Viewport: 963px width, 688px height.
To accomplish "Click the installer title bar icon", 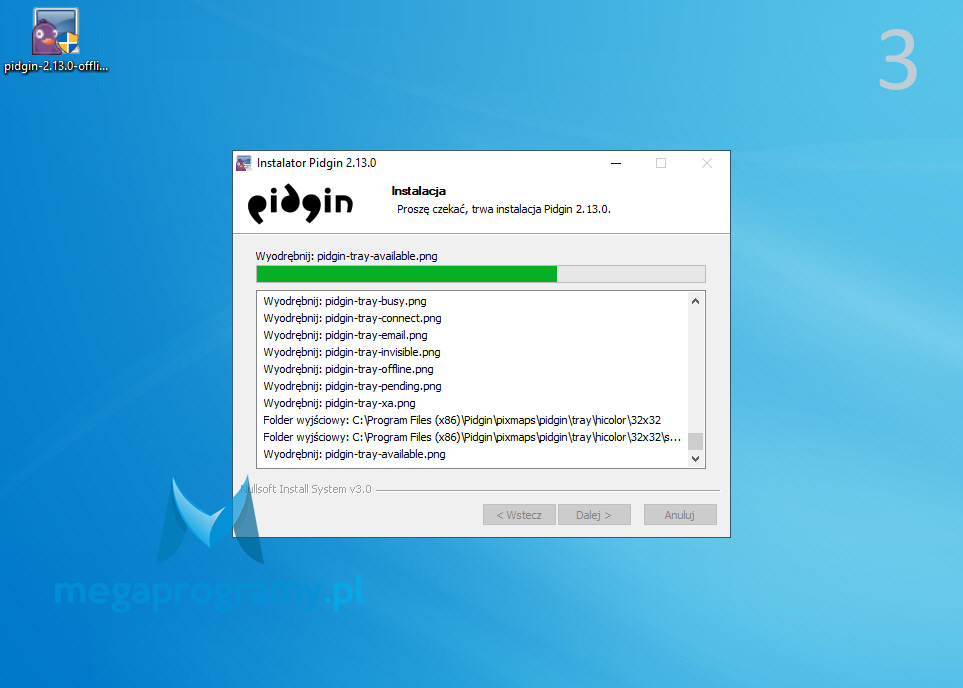I will tap(244, 163).
